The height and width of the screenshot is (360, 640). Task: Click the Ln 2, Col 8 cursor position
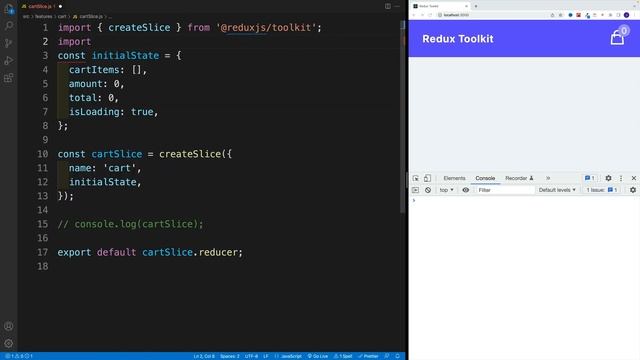(204, 356)
